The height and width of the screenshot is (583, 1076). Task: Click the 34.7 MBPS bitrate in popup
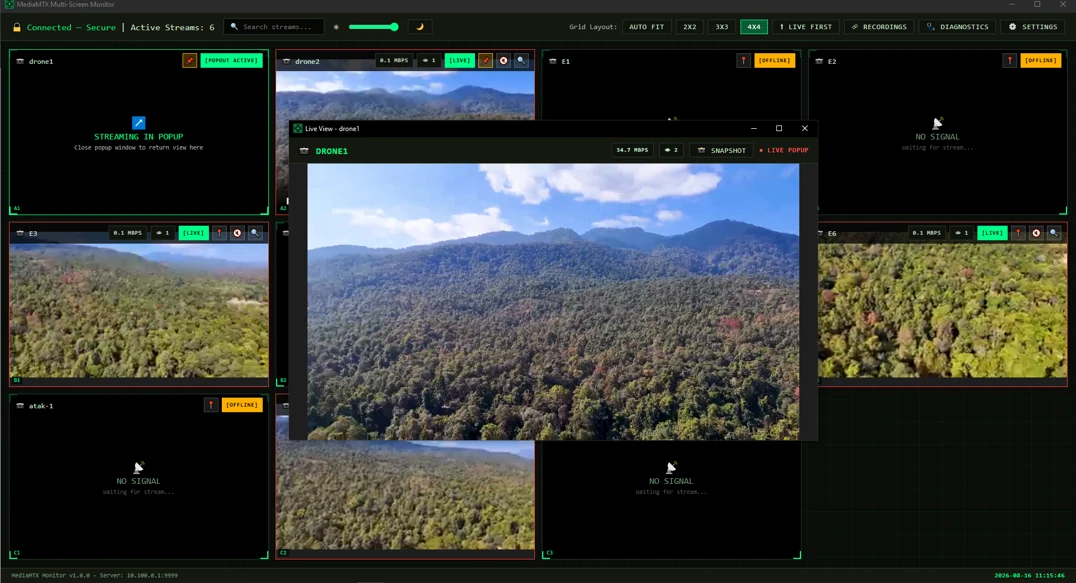tap(632, 150)
